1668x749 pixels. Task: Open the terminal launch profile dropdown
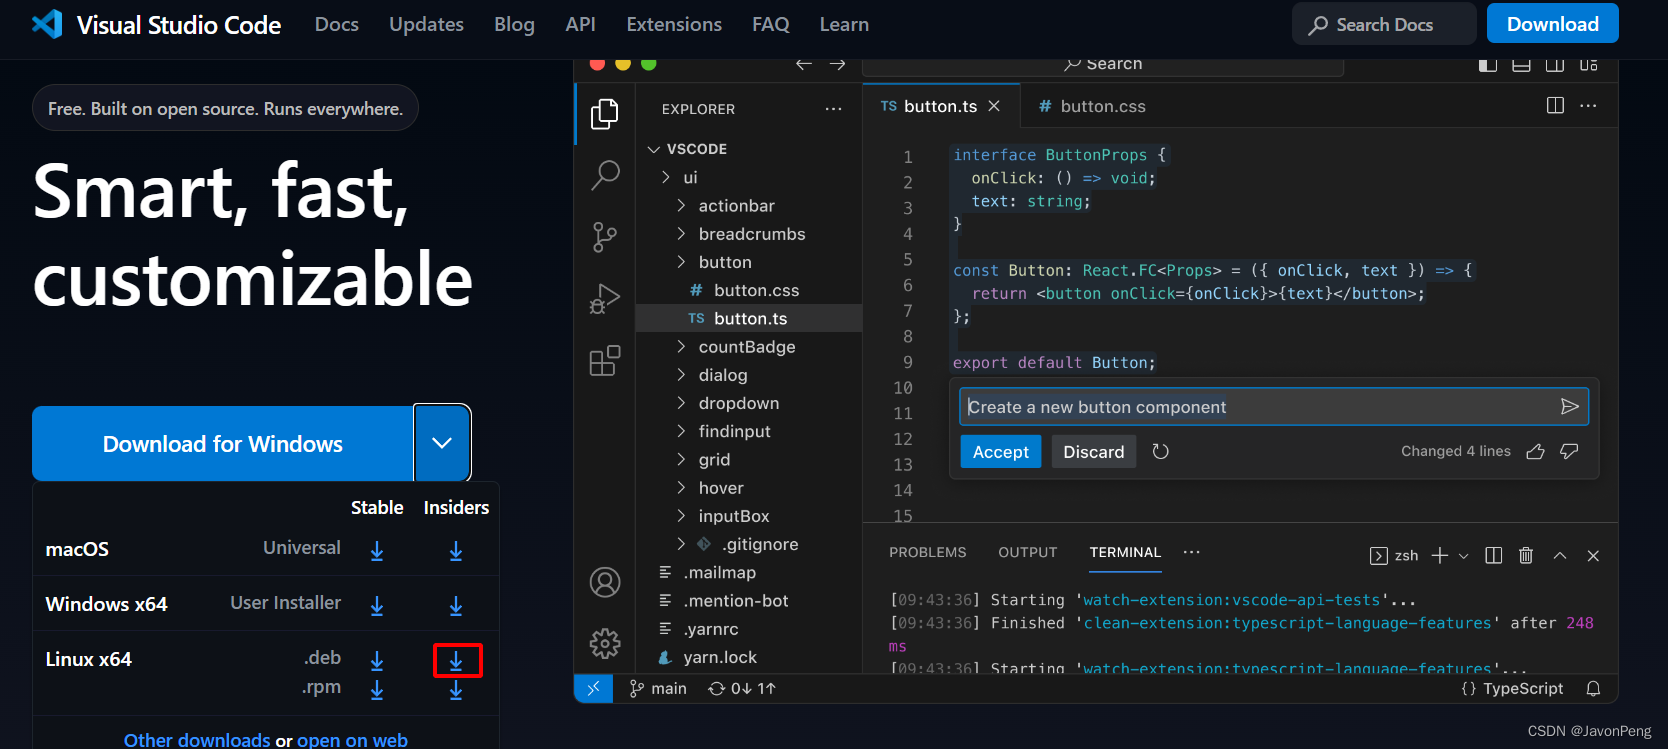(x=1464, y=556)
